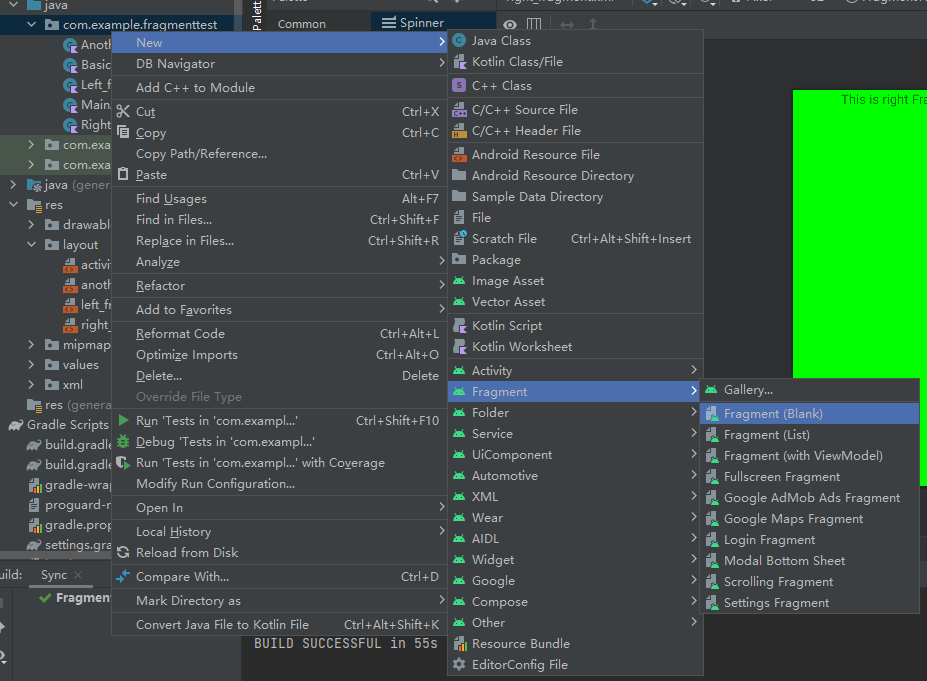
Task: Click the green right fragment preview
Action: pyautogui.click(x=860, y=288)
